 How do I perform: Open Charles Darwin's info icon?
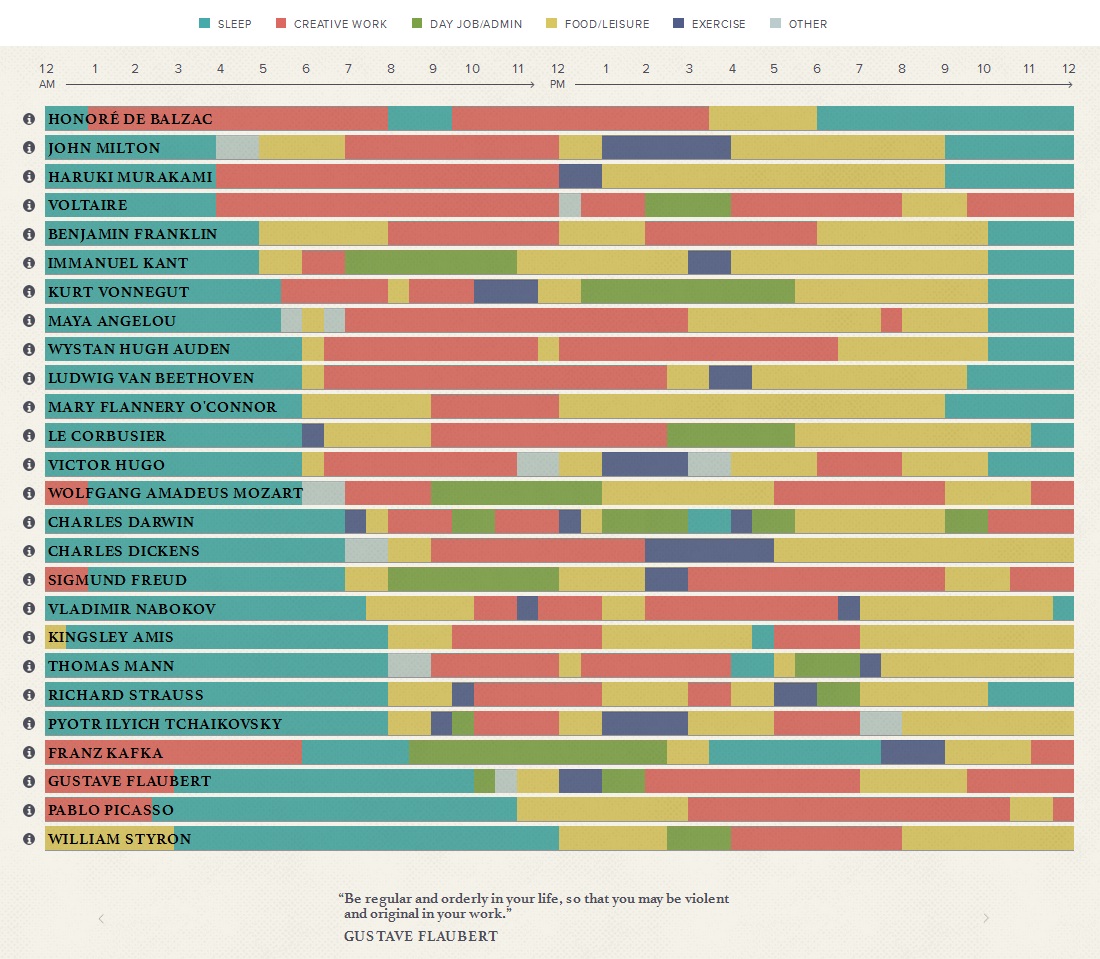[x=29, y=522]
